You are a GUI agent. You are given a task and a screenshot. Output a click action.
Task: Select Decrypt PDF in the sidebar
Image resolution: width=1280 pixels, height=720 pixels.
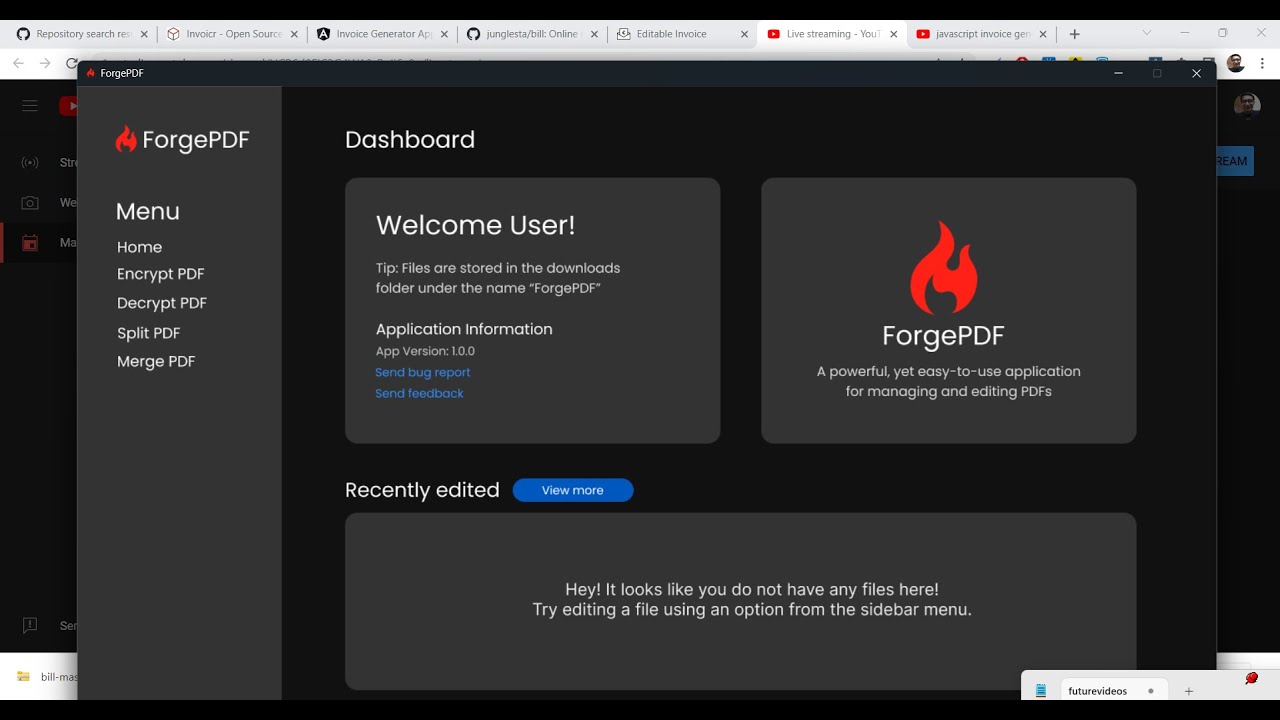click(161, 303)
